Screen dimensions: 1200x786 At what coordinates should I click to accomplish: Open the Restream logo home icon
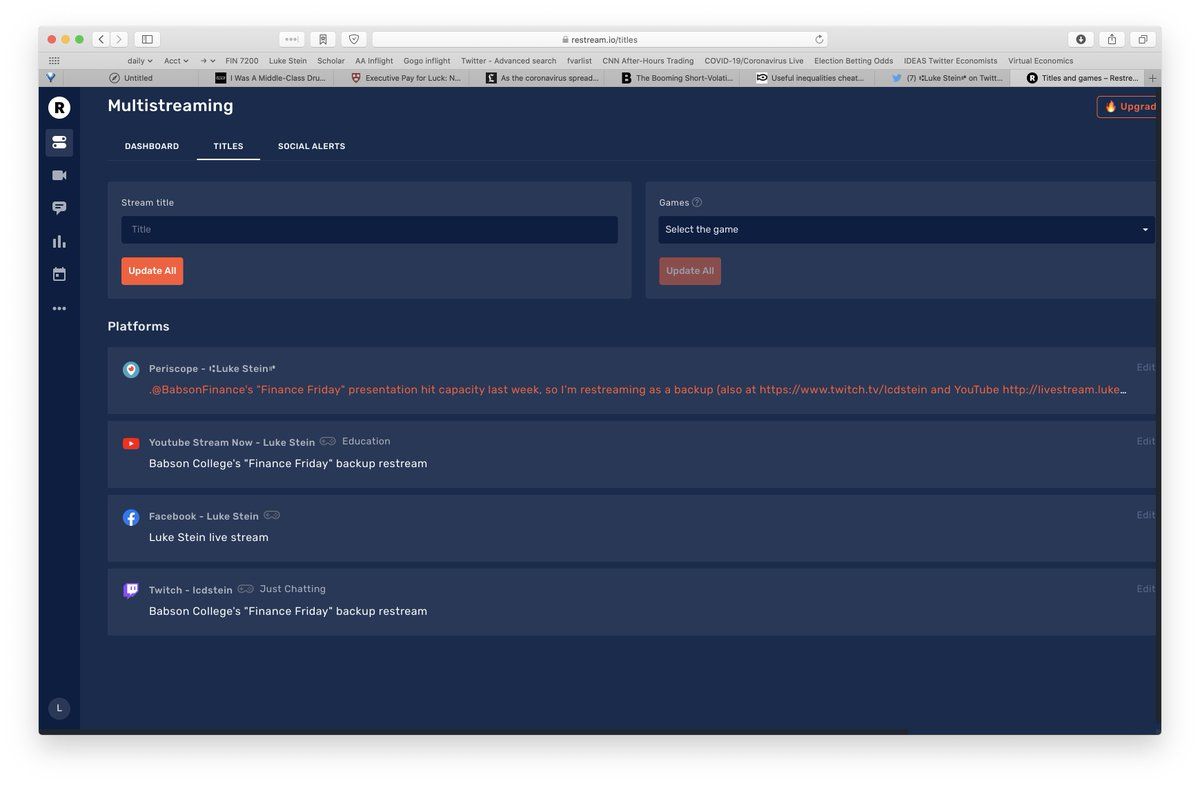[59, 108]
